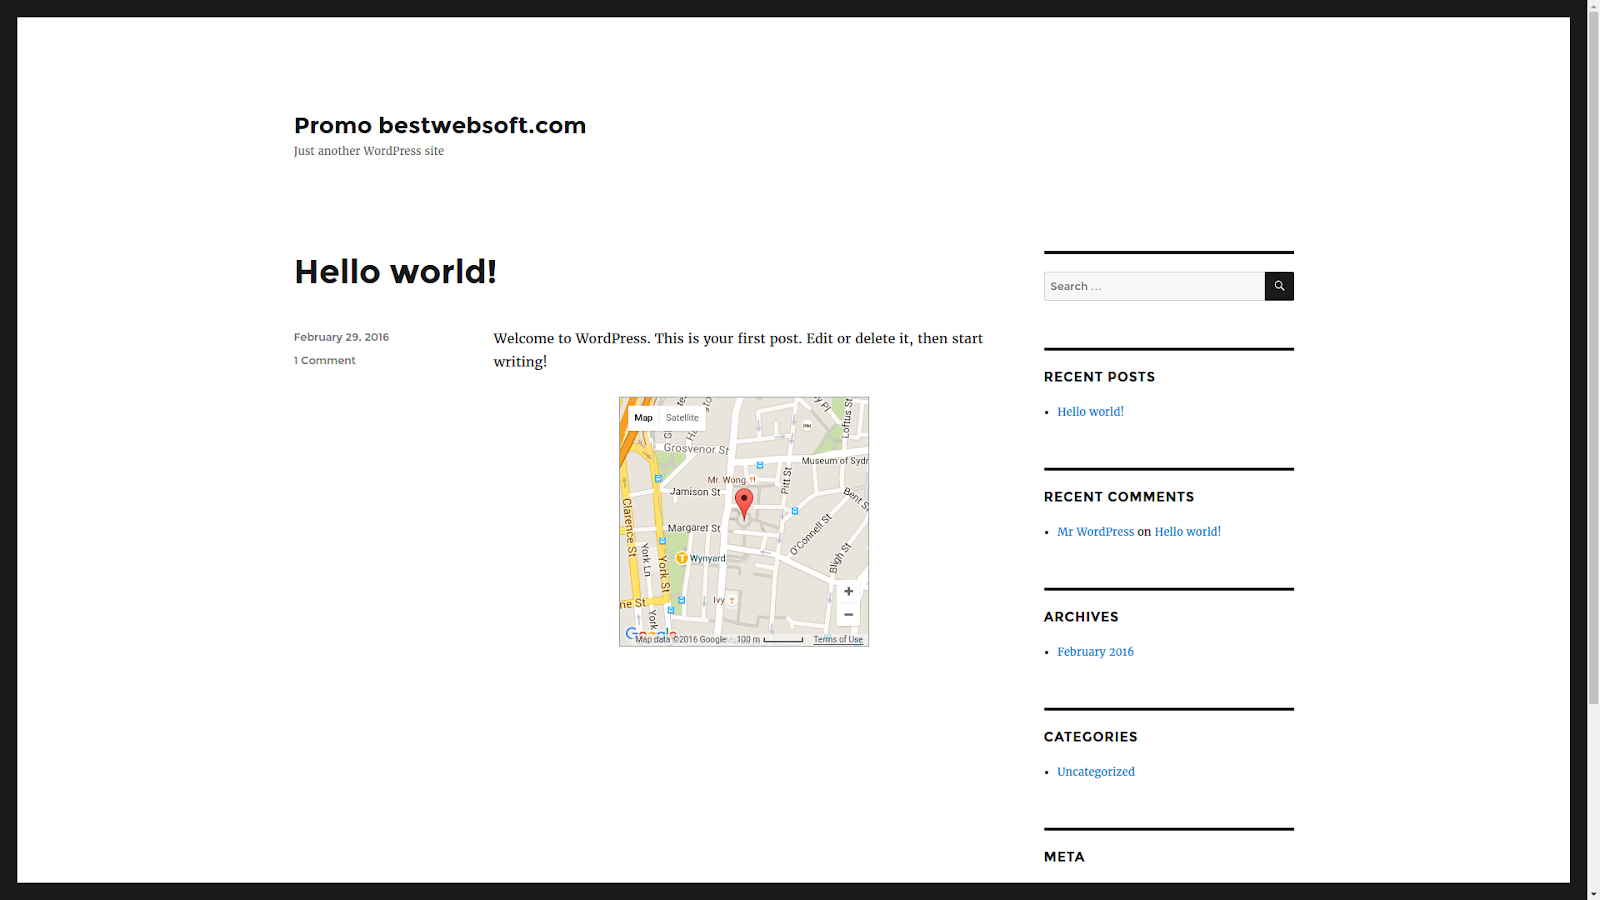Screen dimensions: 1600x900
Task: Zoom out on the map with minus
Action: point(848,615)
